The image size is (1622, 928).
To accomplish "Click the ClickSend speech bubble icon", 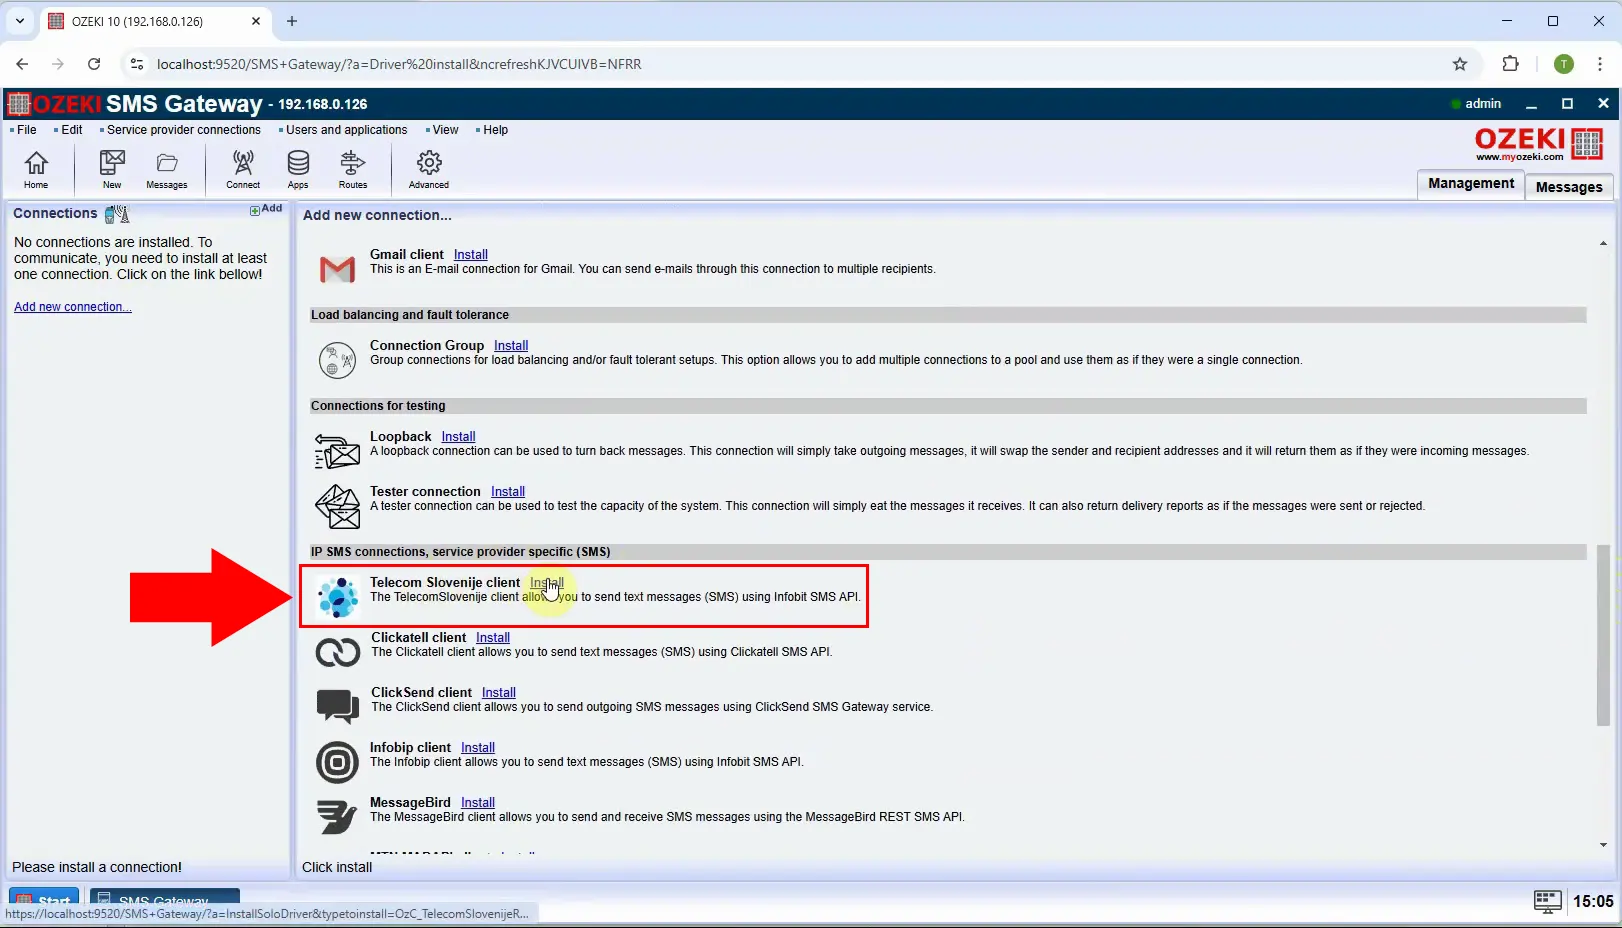I will click(x=337, y=706).
